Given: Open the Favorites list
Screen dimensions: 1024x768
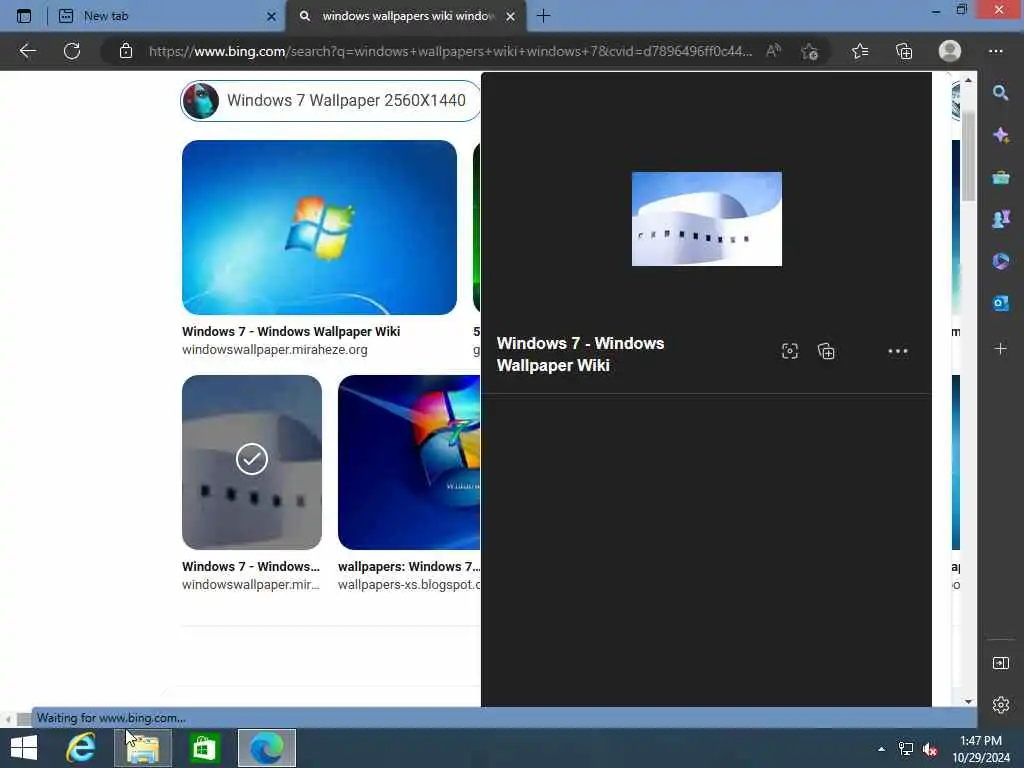Looking at the screenshot, I should 860,51.
